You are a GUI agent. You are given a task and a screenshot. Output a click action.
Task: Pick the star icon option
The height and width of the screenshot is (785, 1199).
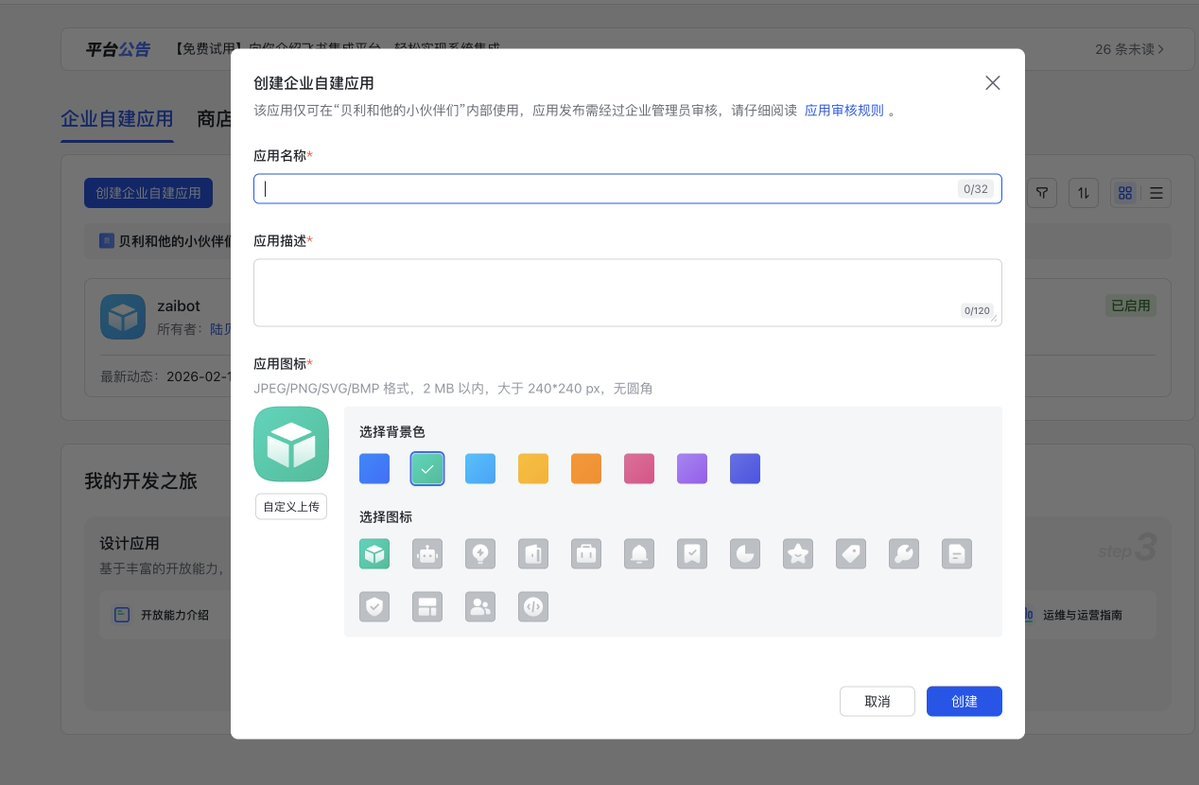click(798, 553)
